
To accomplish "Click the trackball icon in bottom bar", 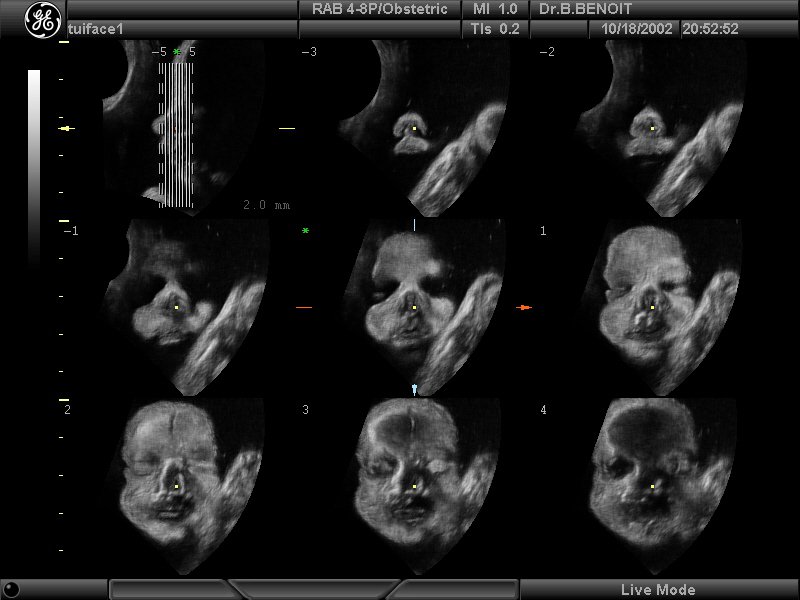I will click(11, 589).
